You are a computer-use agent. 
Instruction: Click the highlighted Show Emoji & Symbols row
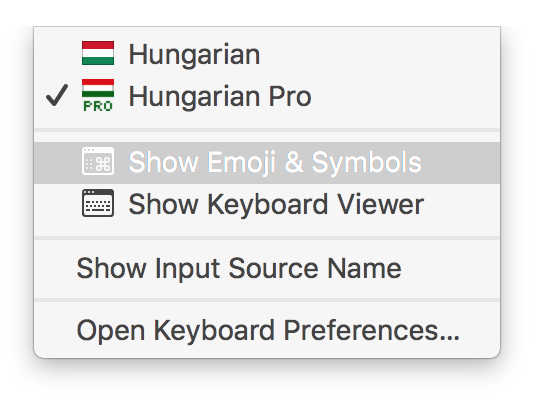coord(267,163)
